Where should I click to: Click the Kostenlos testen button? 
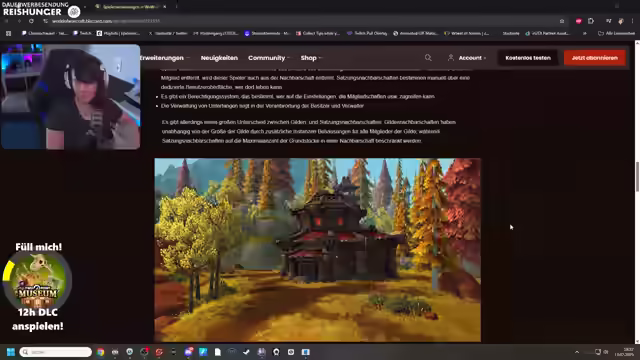tap(528, 58)
